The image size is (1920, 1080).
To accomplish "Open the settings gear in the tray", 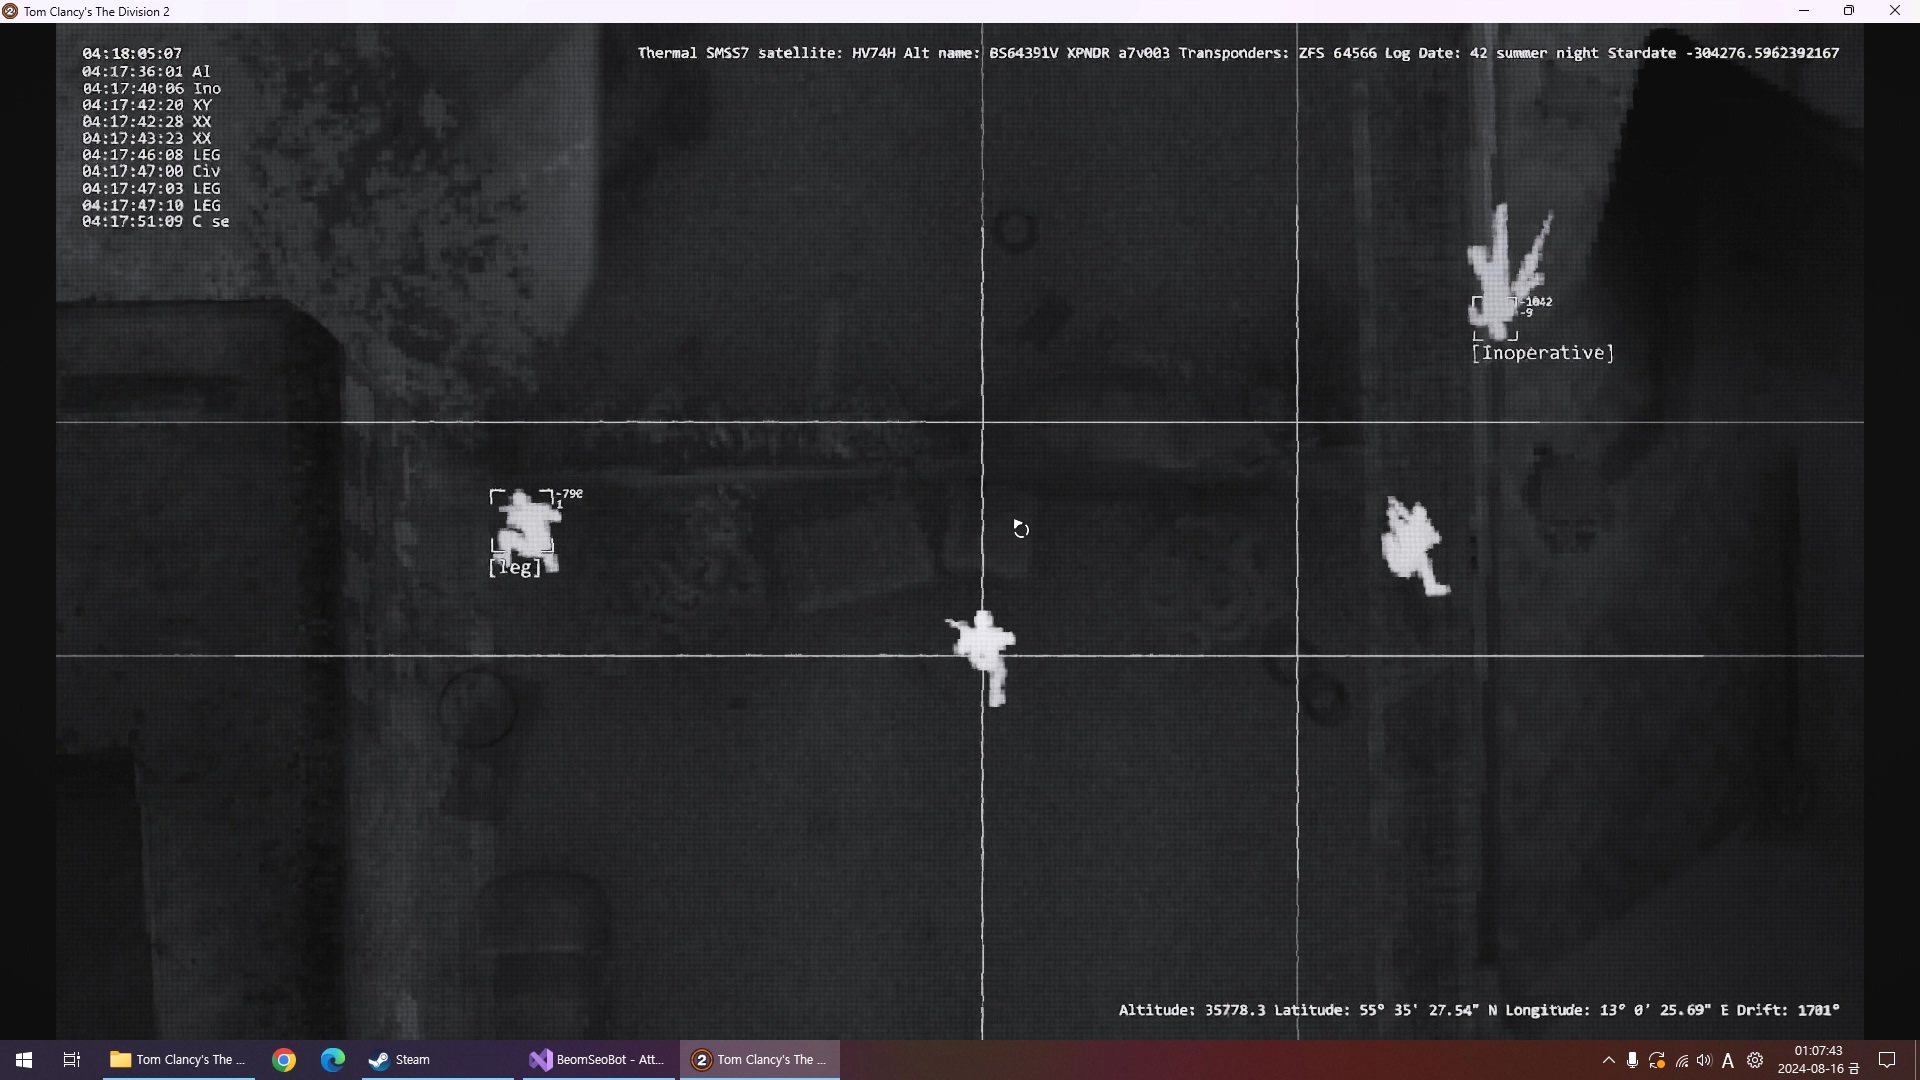I will (x=1755, y=1060).
